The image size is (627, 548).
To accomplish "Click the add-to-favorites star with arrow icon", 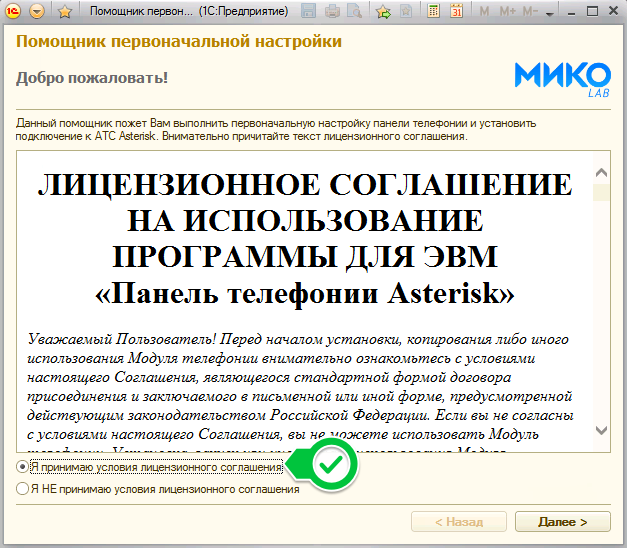I will (x=383, y=12).
